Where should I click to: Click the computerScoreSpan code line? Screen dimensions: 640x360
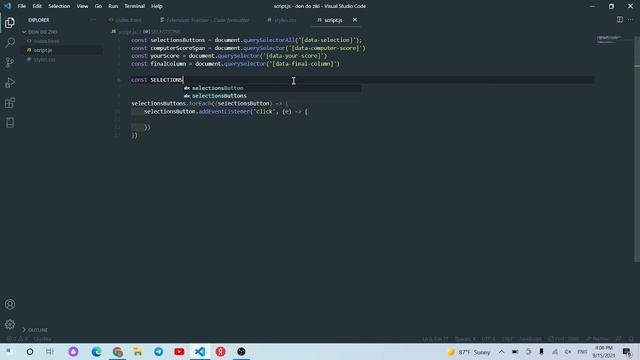248,48
